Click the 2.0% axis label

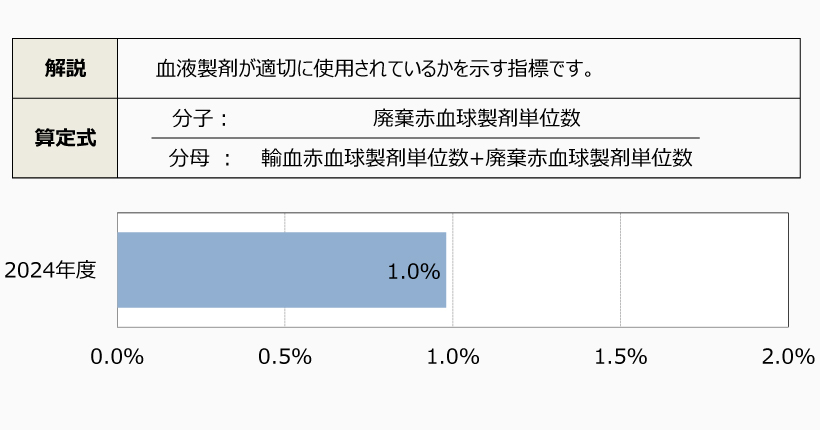coord(788,357)
